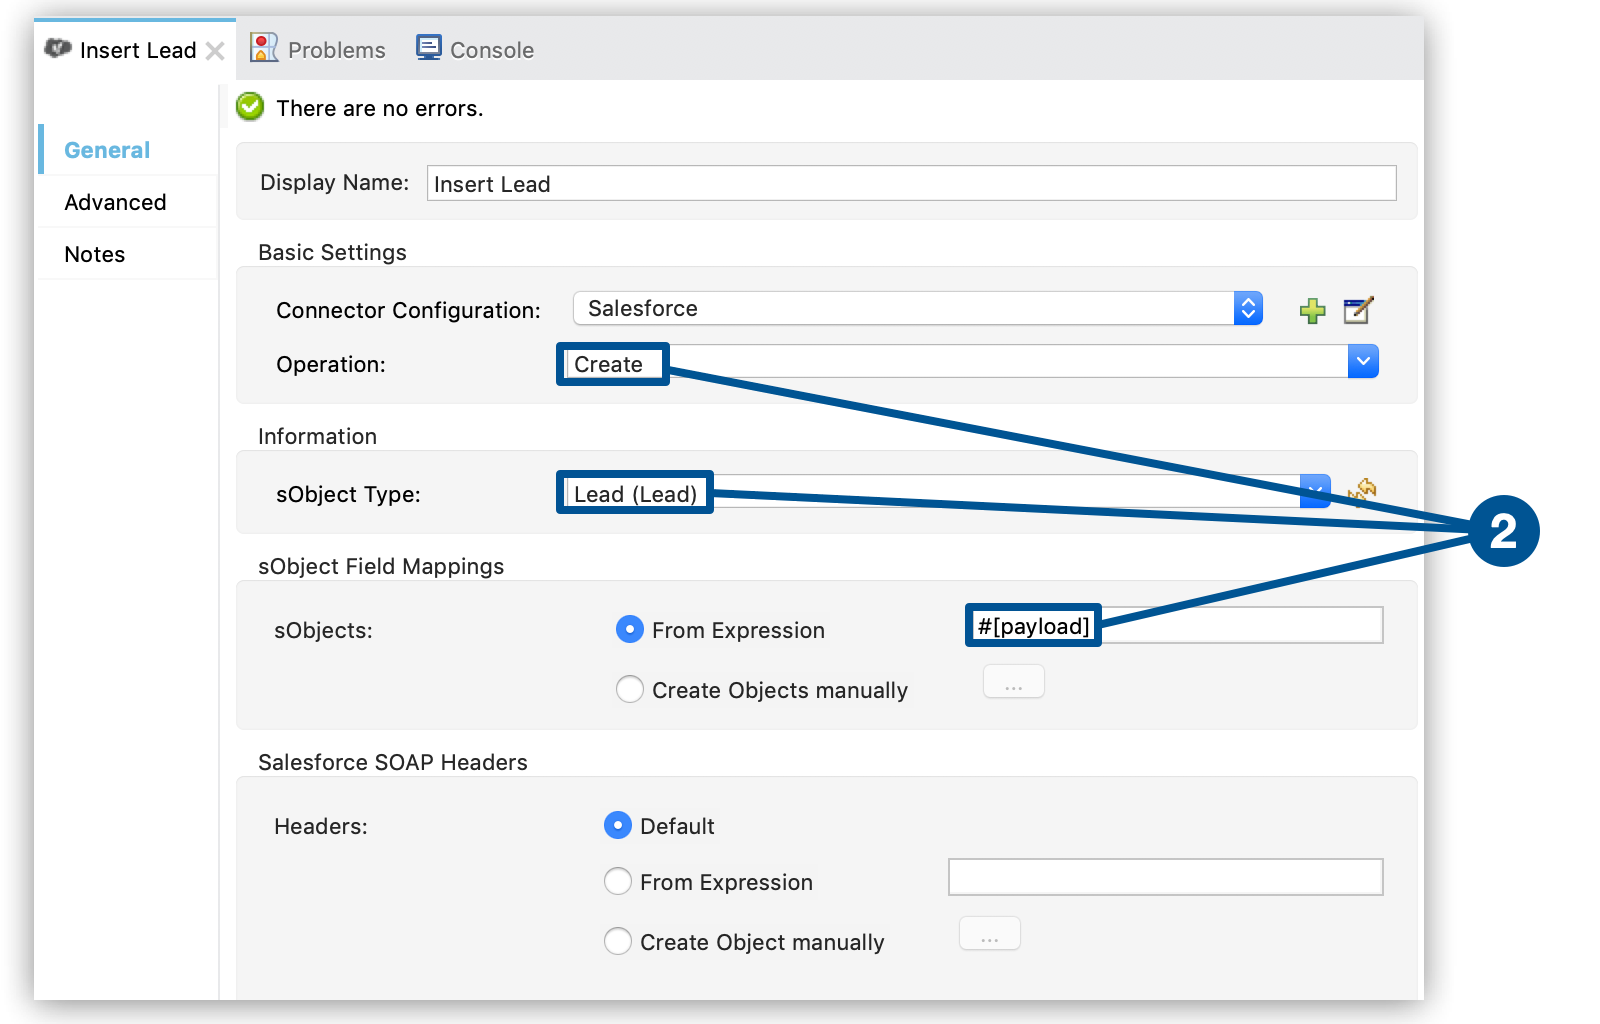1600x1024 pixels.
Task: Open the Notes section
Action: pyautogui.click(x=95, y=254)
